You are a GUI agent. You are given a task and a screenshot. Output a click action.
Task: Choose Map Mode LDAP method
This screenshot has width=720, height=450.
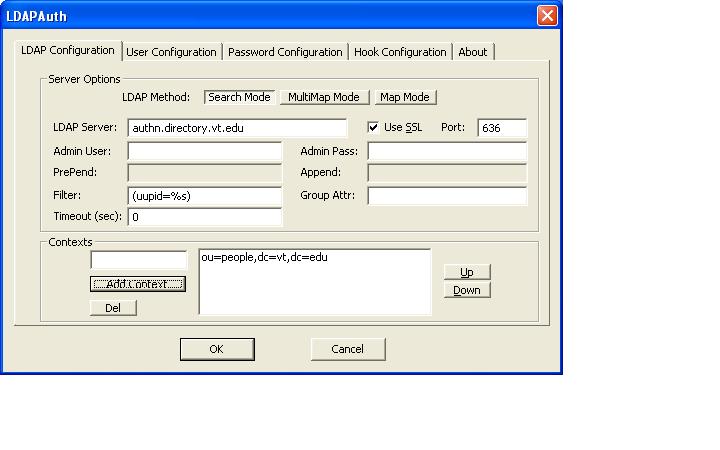tap(405, 97)
